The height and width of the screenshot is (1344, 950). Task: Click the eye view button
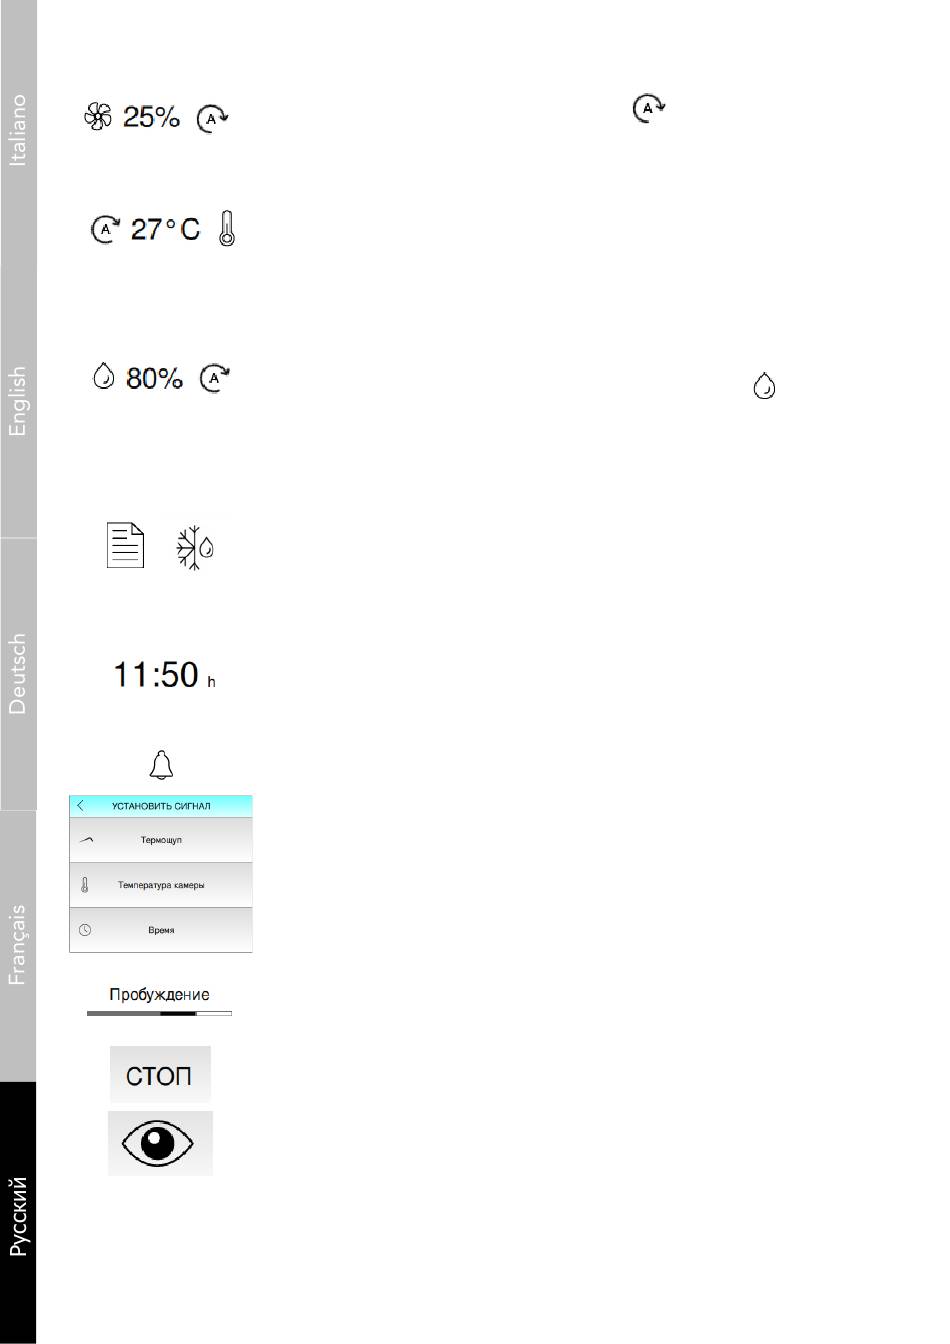click(x=160, y=1142)
